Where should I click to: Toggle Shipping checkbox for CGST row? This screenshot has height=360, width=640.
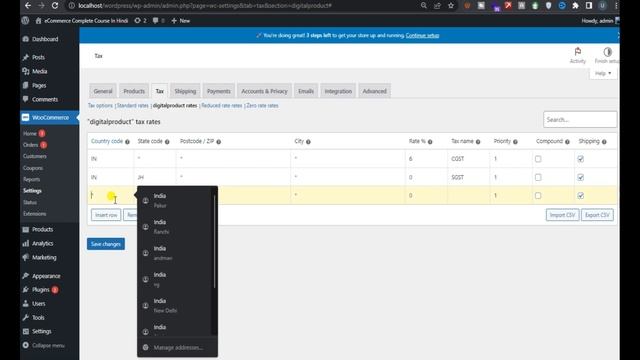(x=580, y=159)
